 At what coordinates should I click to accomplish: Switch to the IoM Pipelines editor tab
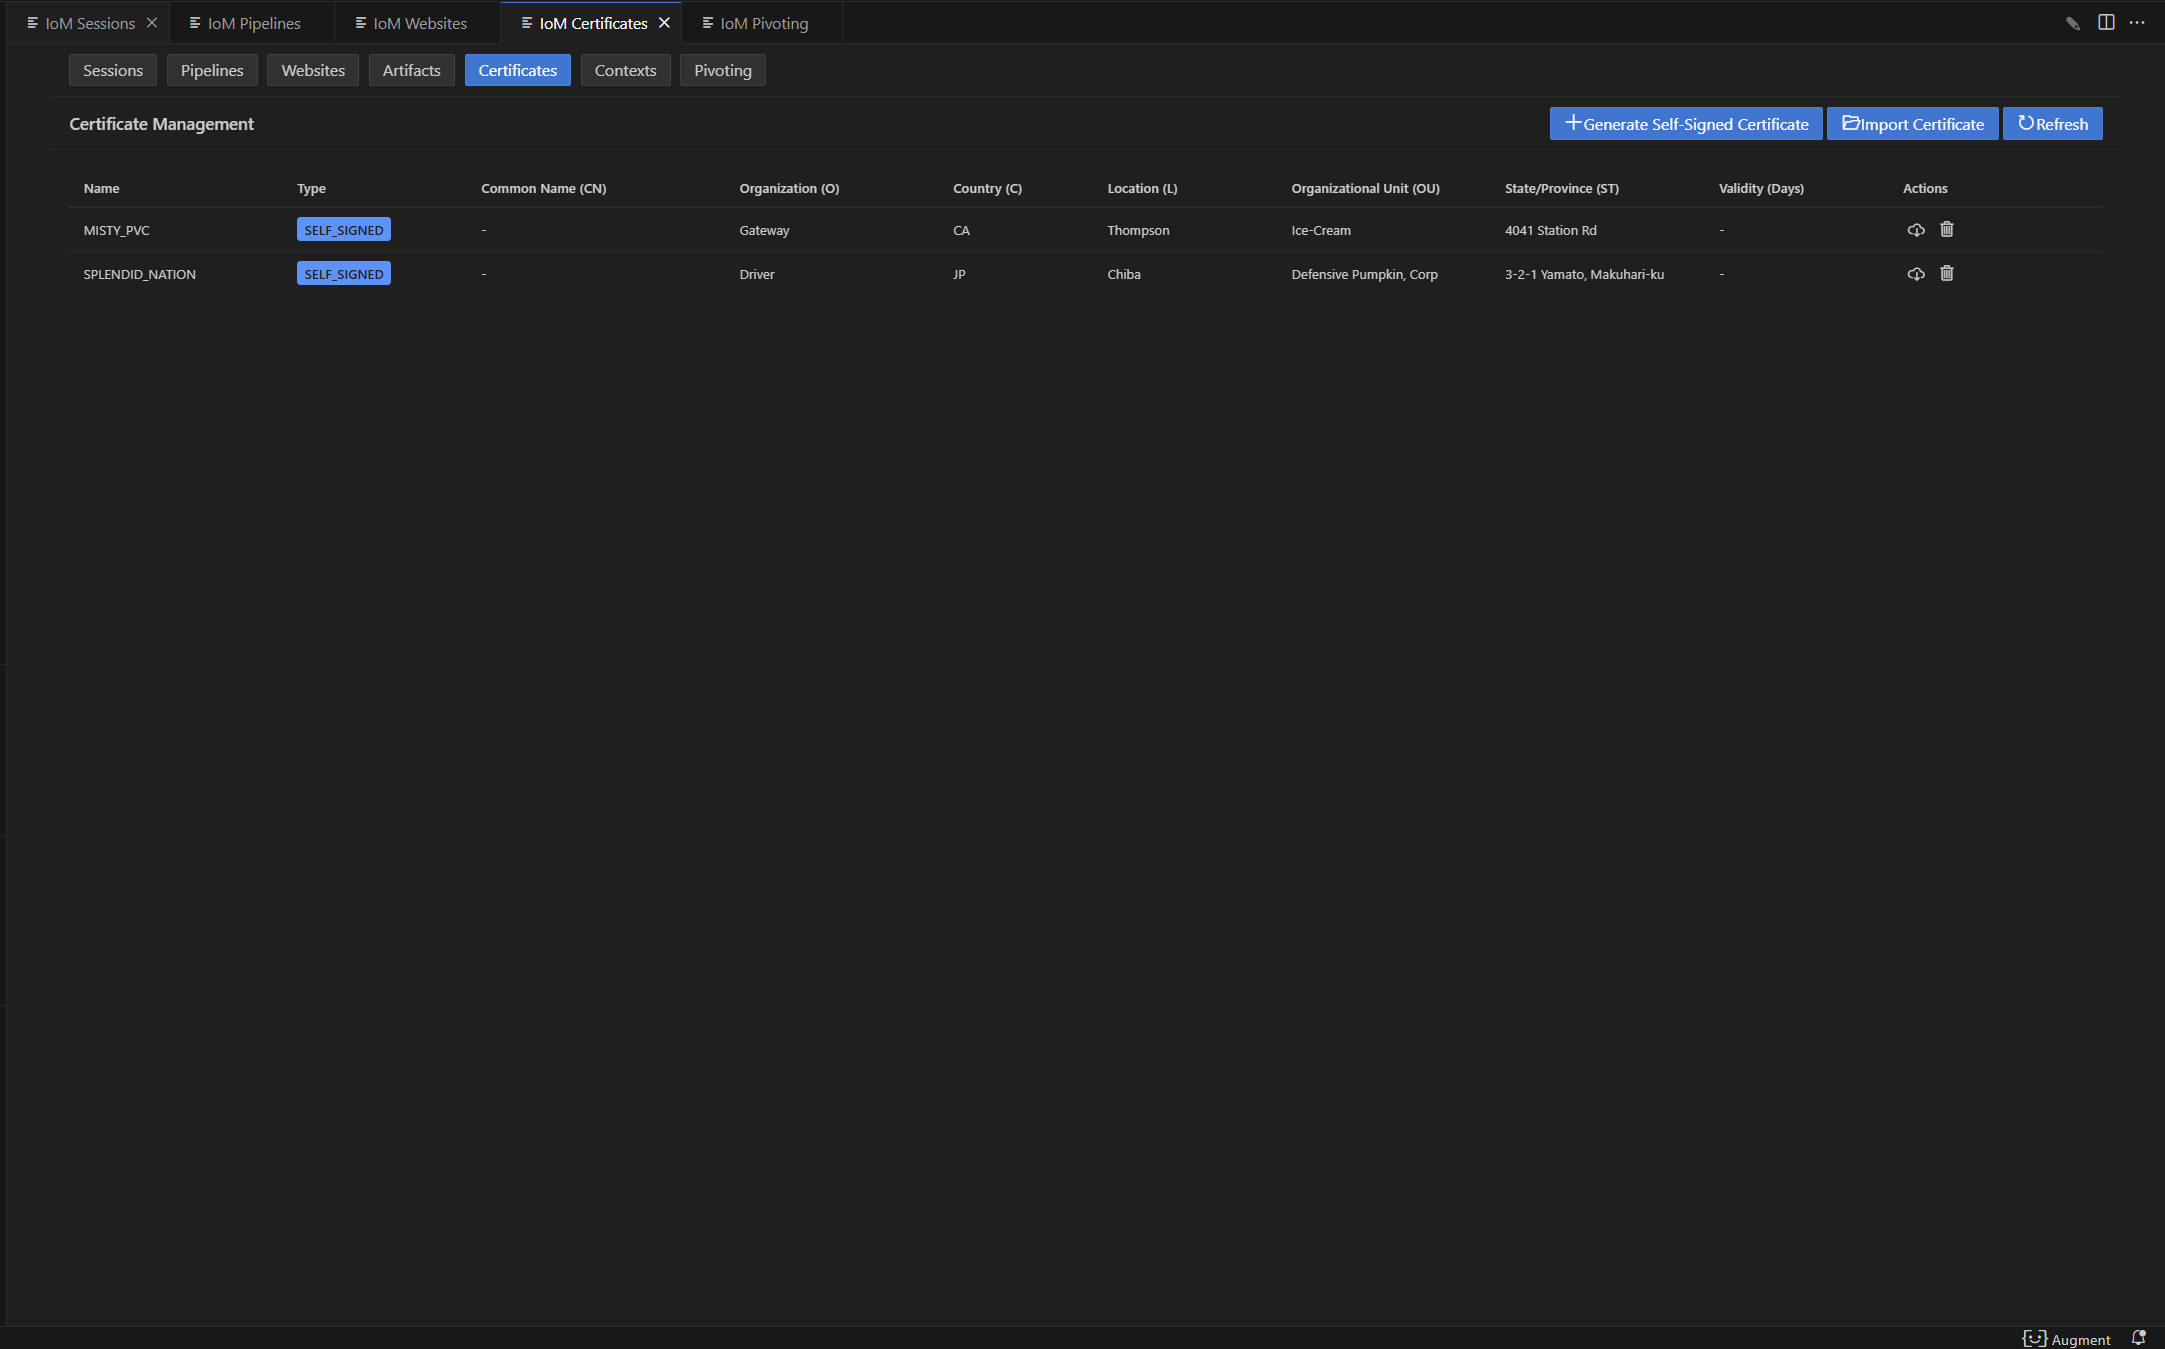[253, 23]
